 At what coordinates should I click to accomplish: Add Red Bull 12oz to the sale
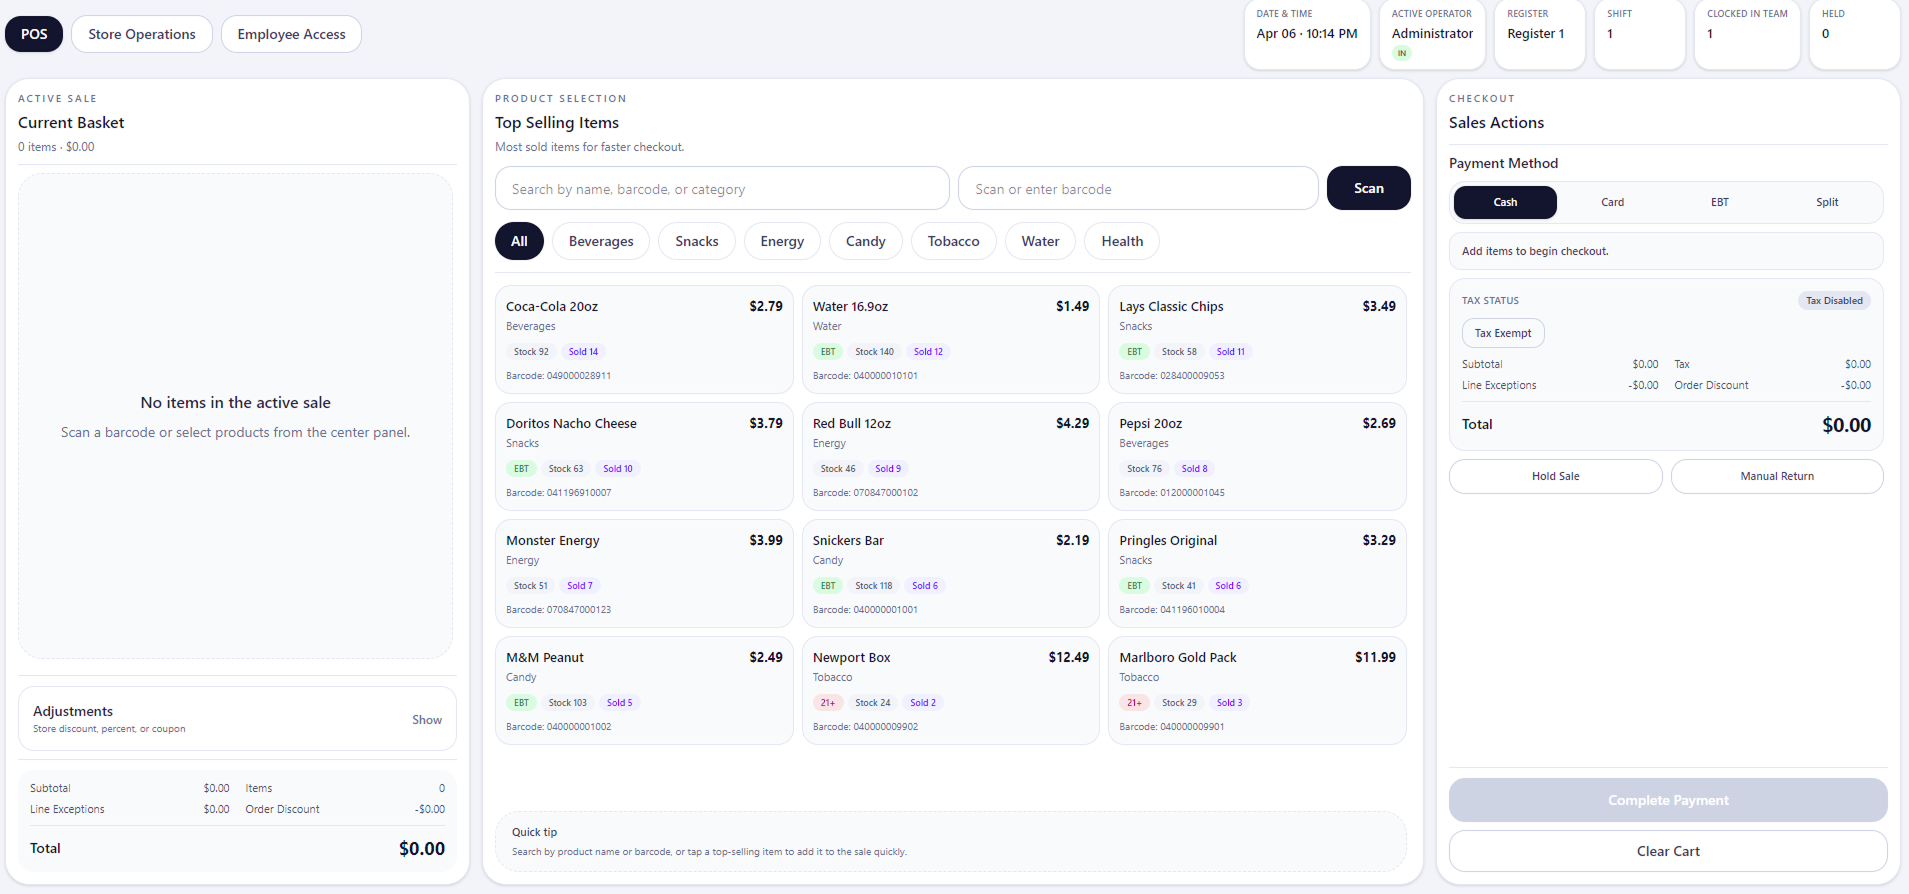950,457
